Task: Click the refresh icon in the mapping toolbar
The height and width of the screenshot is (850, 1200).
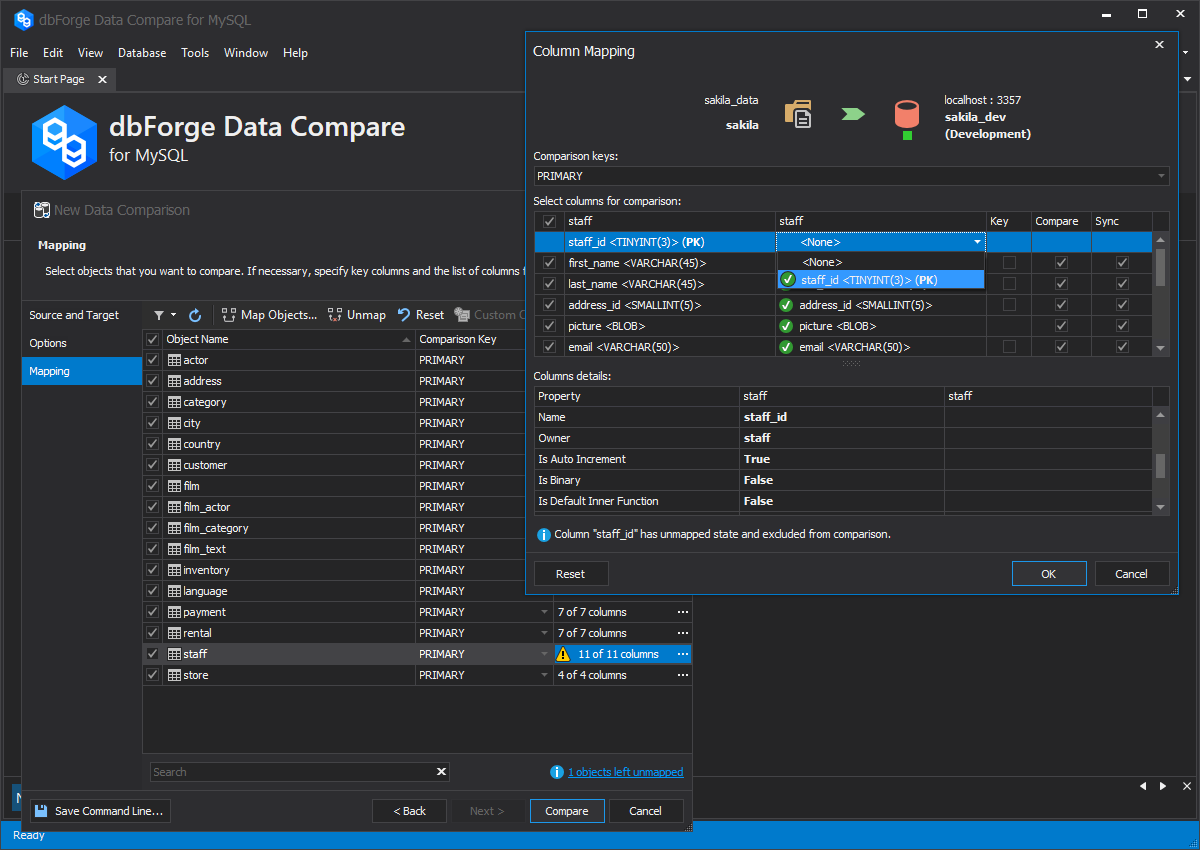Action: click(x=195, y=315)
